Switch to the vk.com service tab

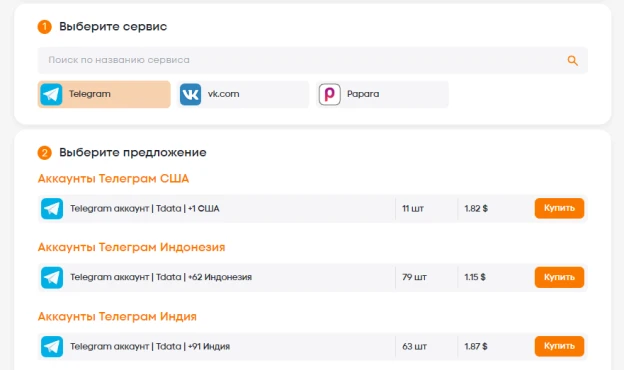tap(243, 94)
